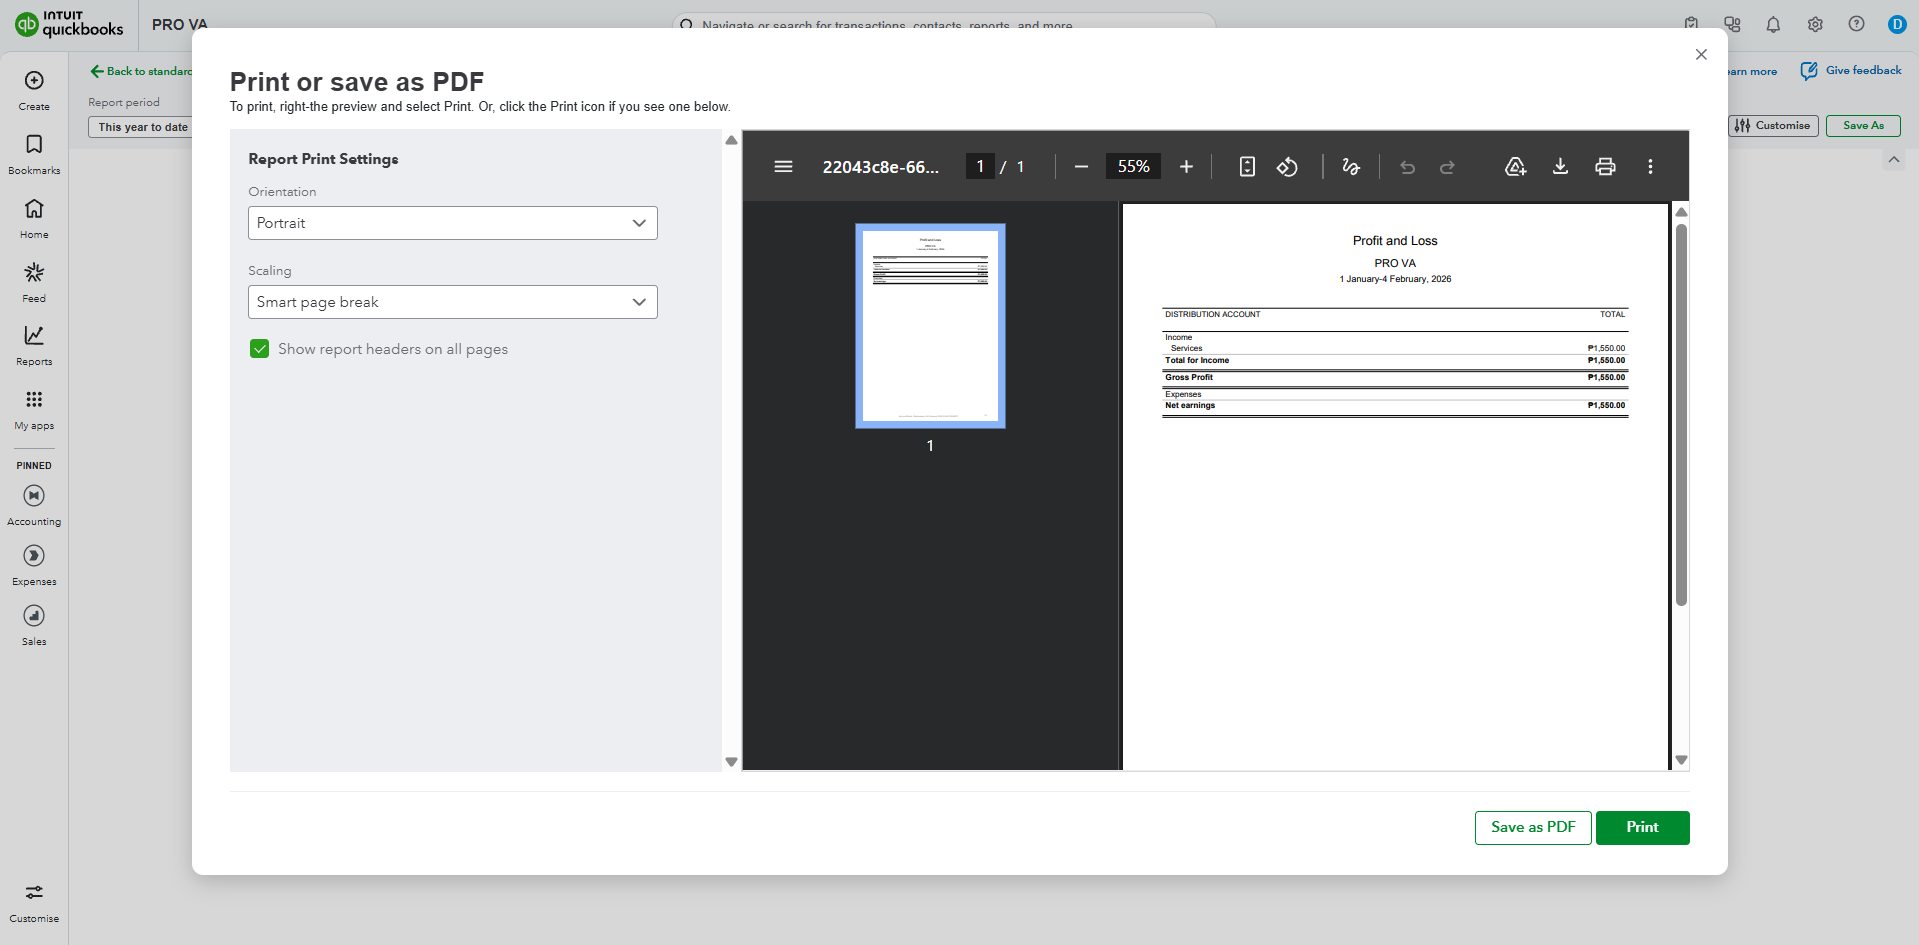This screenshot has height=945, width=1919.
Task: Open the Create menu in sidebar
Action: pyautogui.click(x=34, y=90)
